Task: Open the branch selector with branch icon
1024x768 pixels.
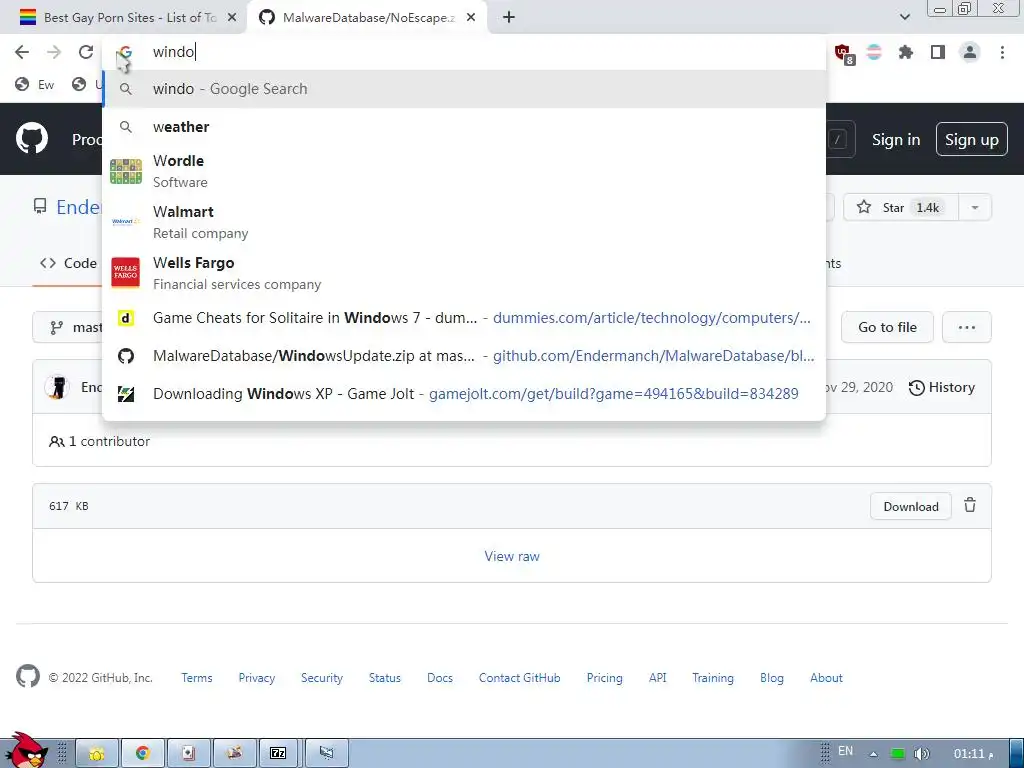Action: [68, 327]
